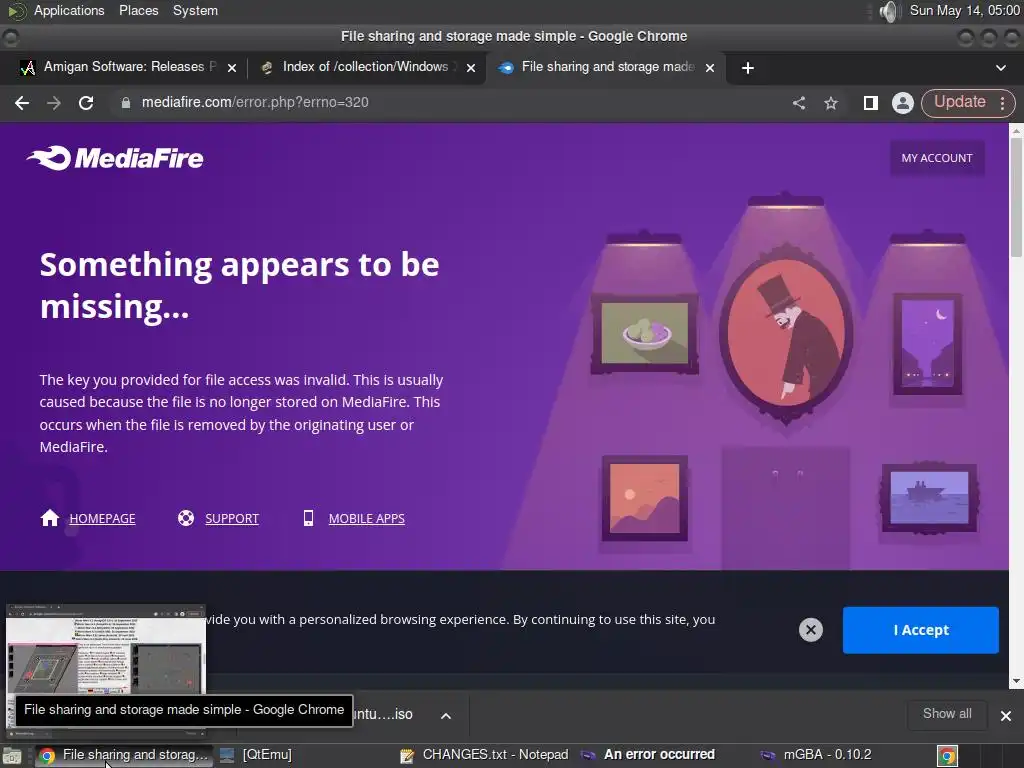Accept cookies with I Accept button
Screen dimensions: 1024x768
tap(920, 630)
